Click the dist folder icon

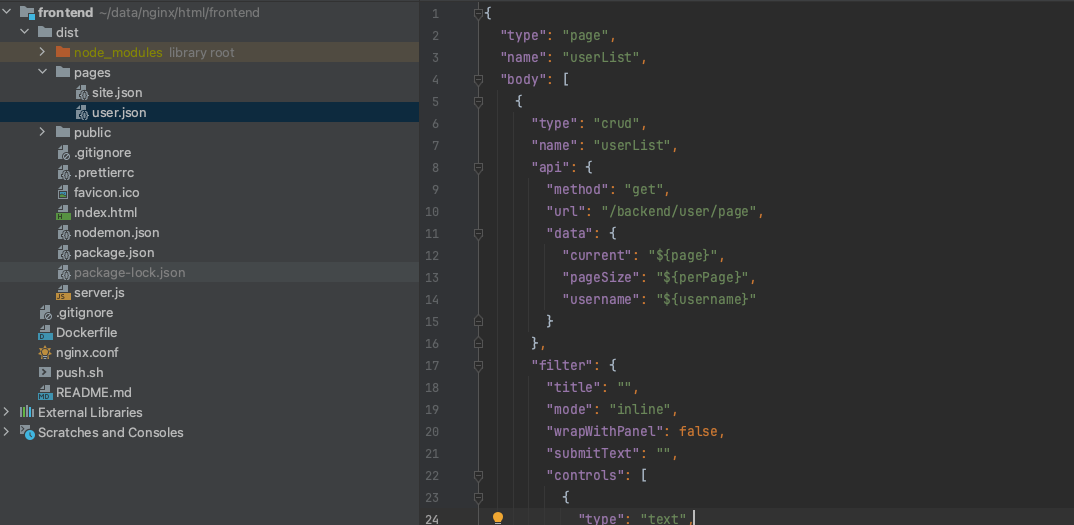point(45,32)
